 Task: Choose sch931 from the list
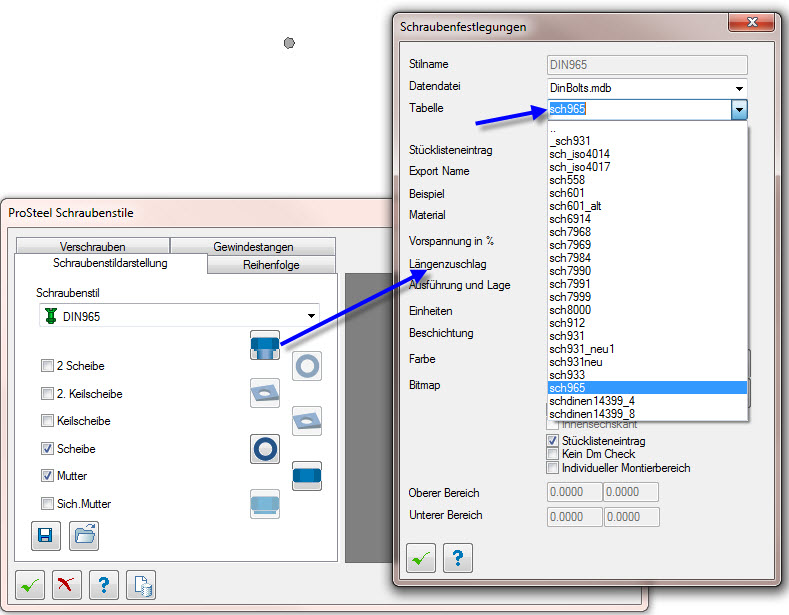point(647,336)
